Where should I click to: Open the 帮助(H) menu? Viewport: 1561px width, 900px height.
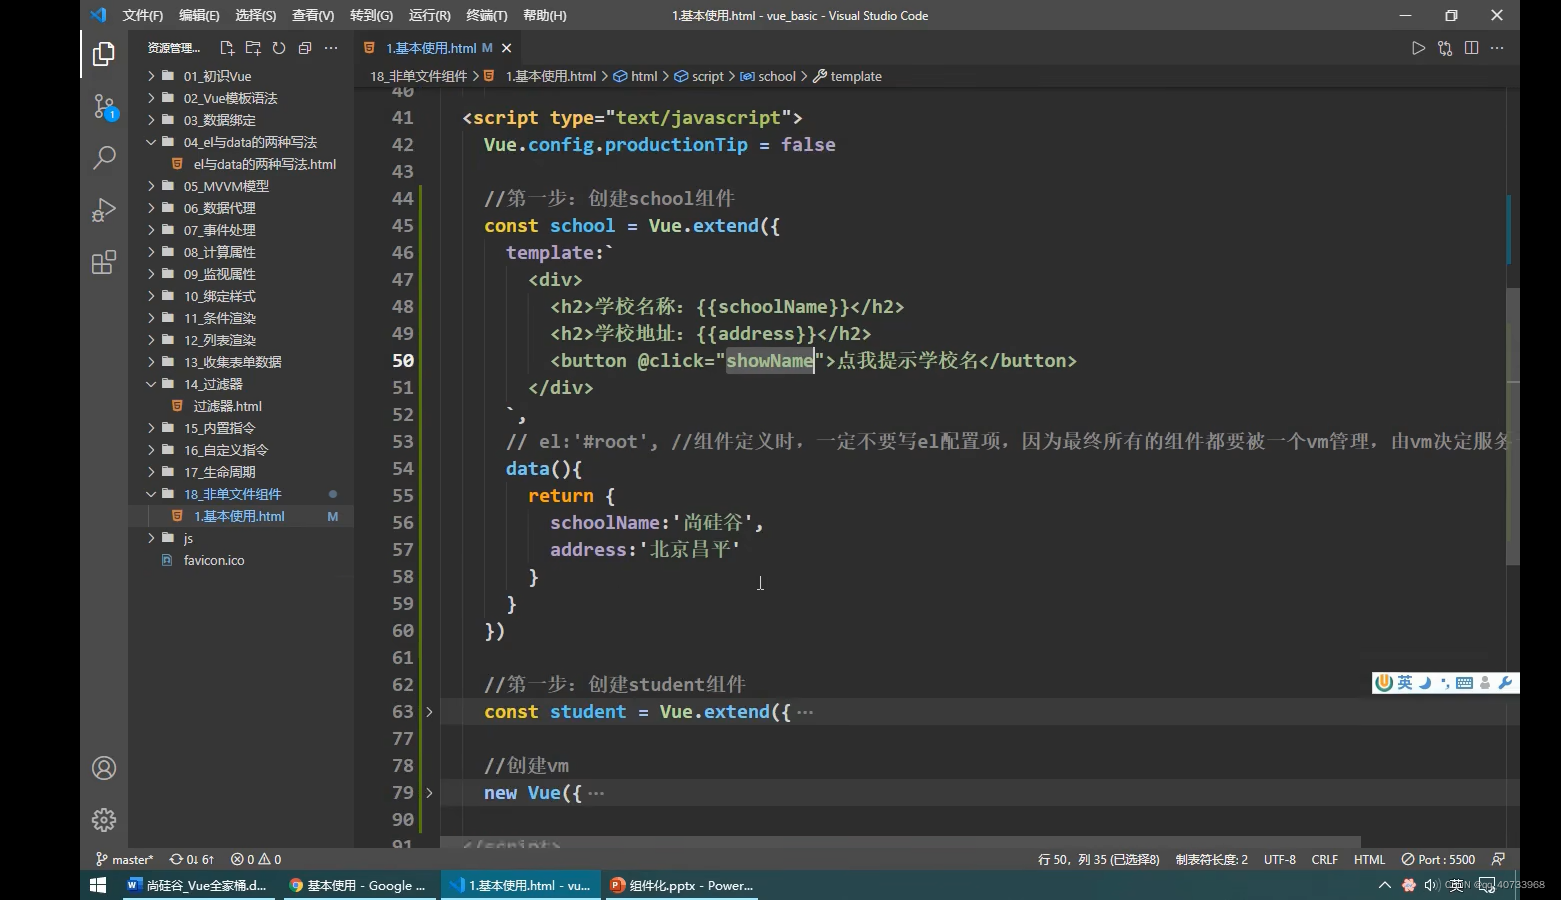click(x=545, y=15)
